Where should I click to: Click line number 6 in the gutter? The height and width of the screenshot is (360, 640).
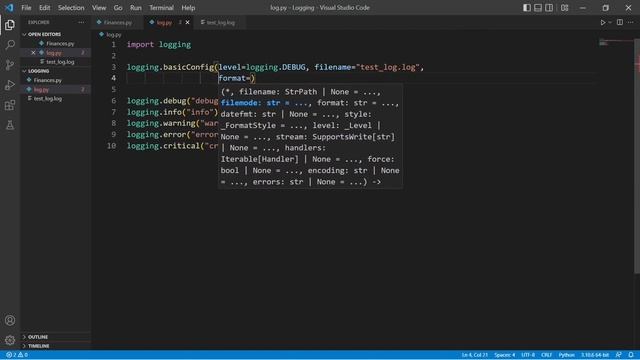click(x=113, y=101)
